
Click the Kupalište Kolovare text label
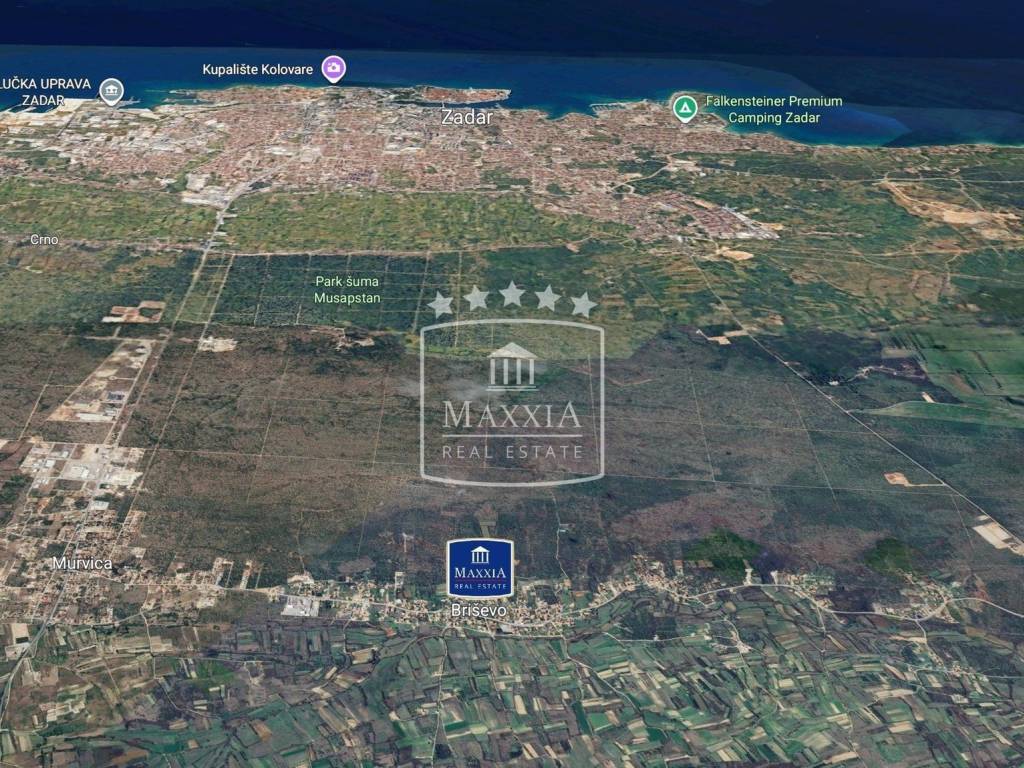pos(257,69)
